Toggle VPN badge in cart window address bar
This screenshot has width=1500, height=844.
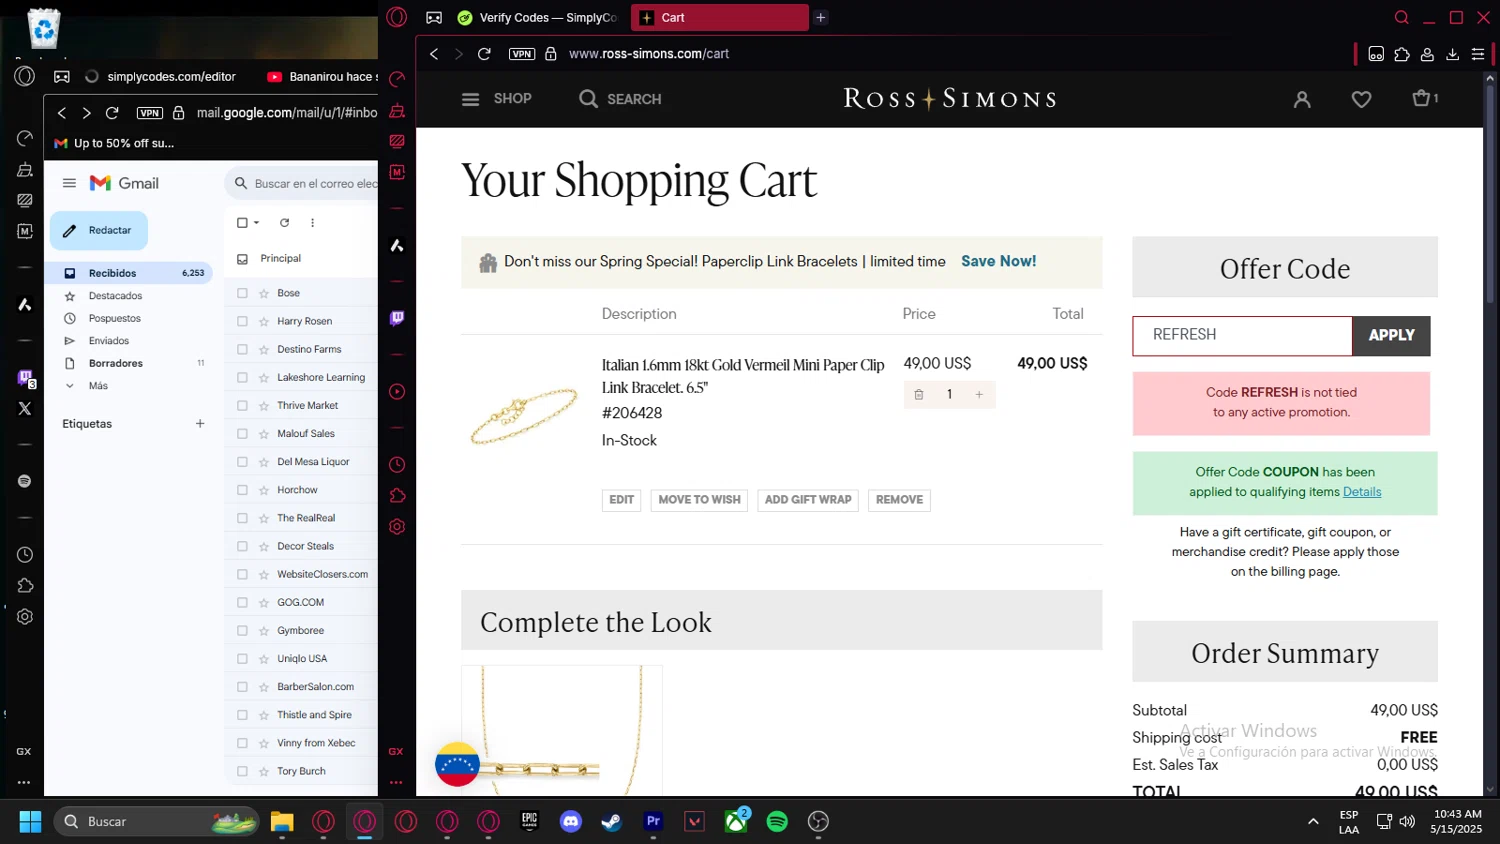pos(522,54)
